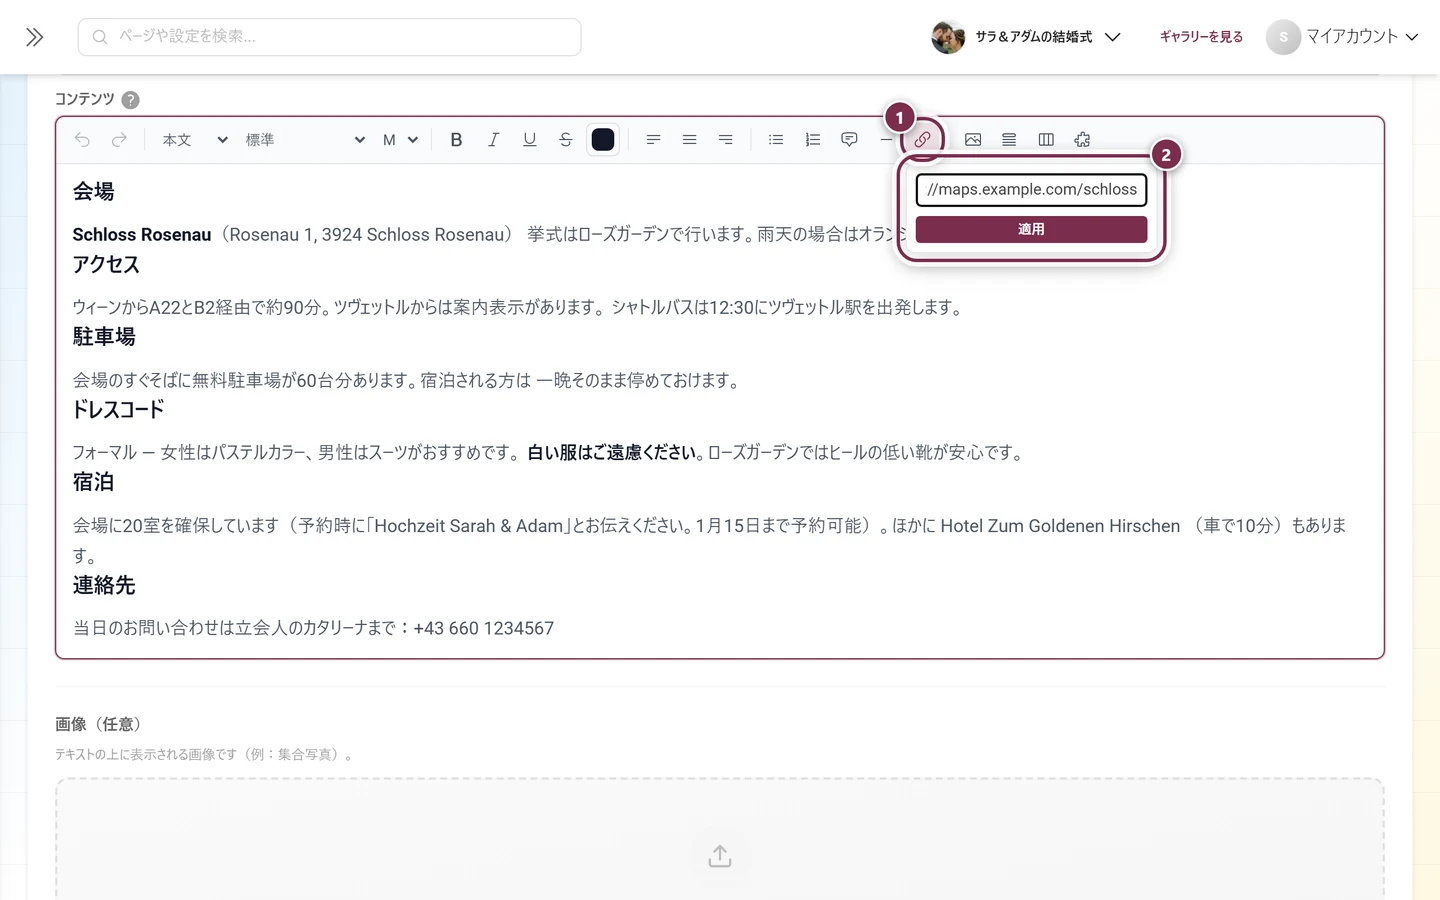Click the bold 白い服はご遠慮ください text
Viewport: 1440px width, 900px height.
click(x=612, y=453)
